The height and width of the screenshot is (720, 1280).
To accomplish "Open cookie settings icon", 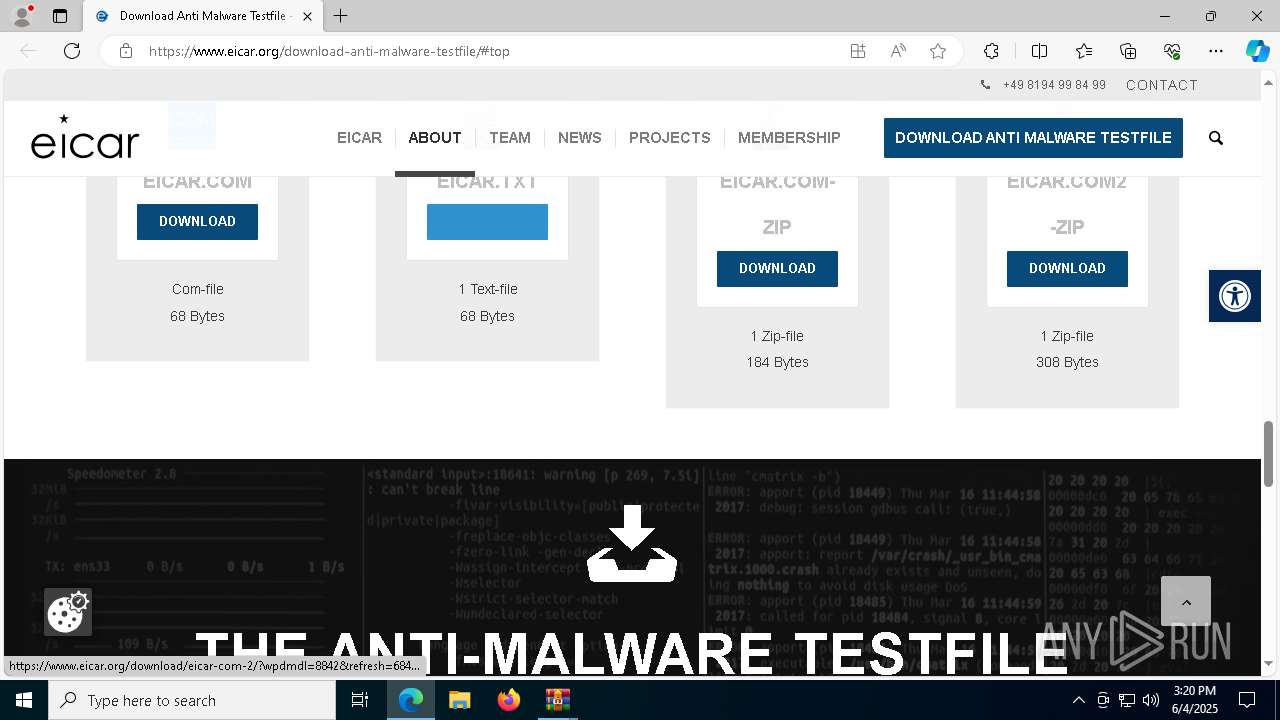I will 68,612.
